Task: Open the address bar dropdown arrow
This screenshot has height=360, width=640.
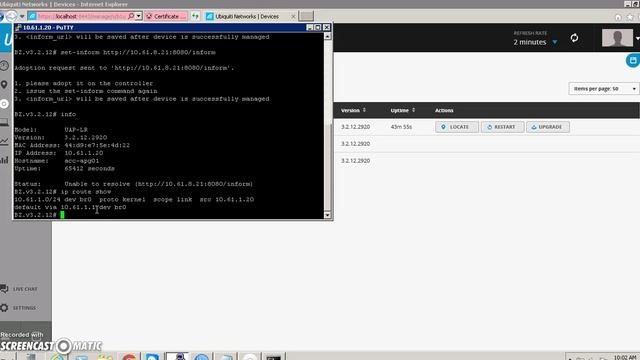Action: click(139, 16)
